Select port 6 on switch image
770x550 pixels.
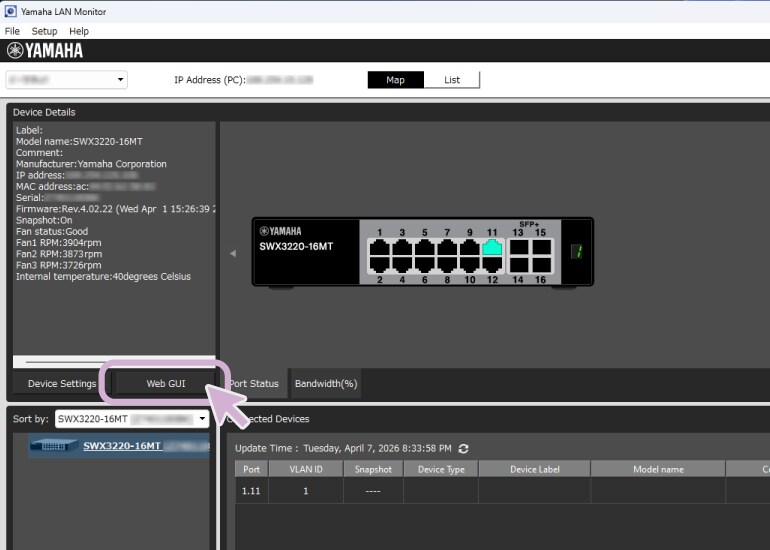click(x=424, y=264)
